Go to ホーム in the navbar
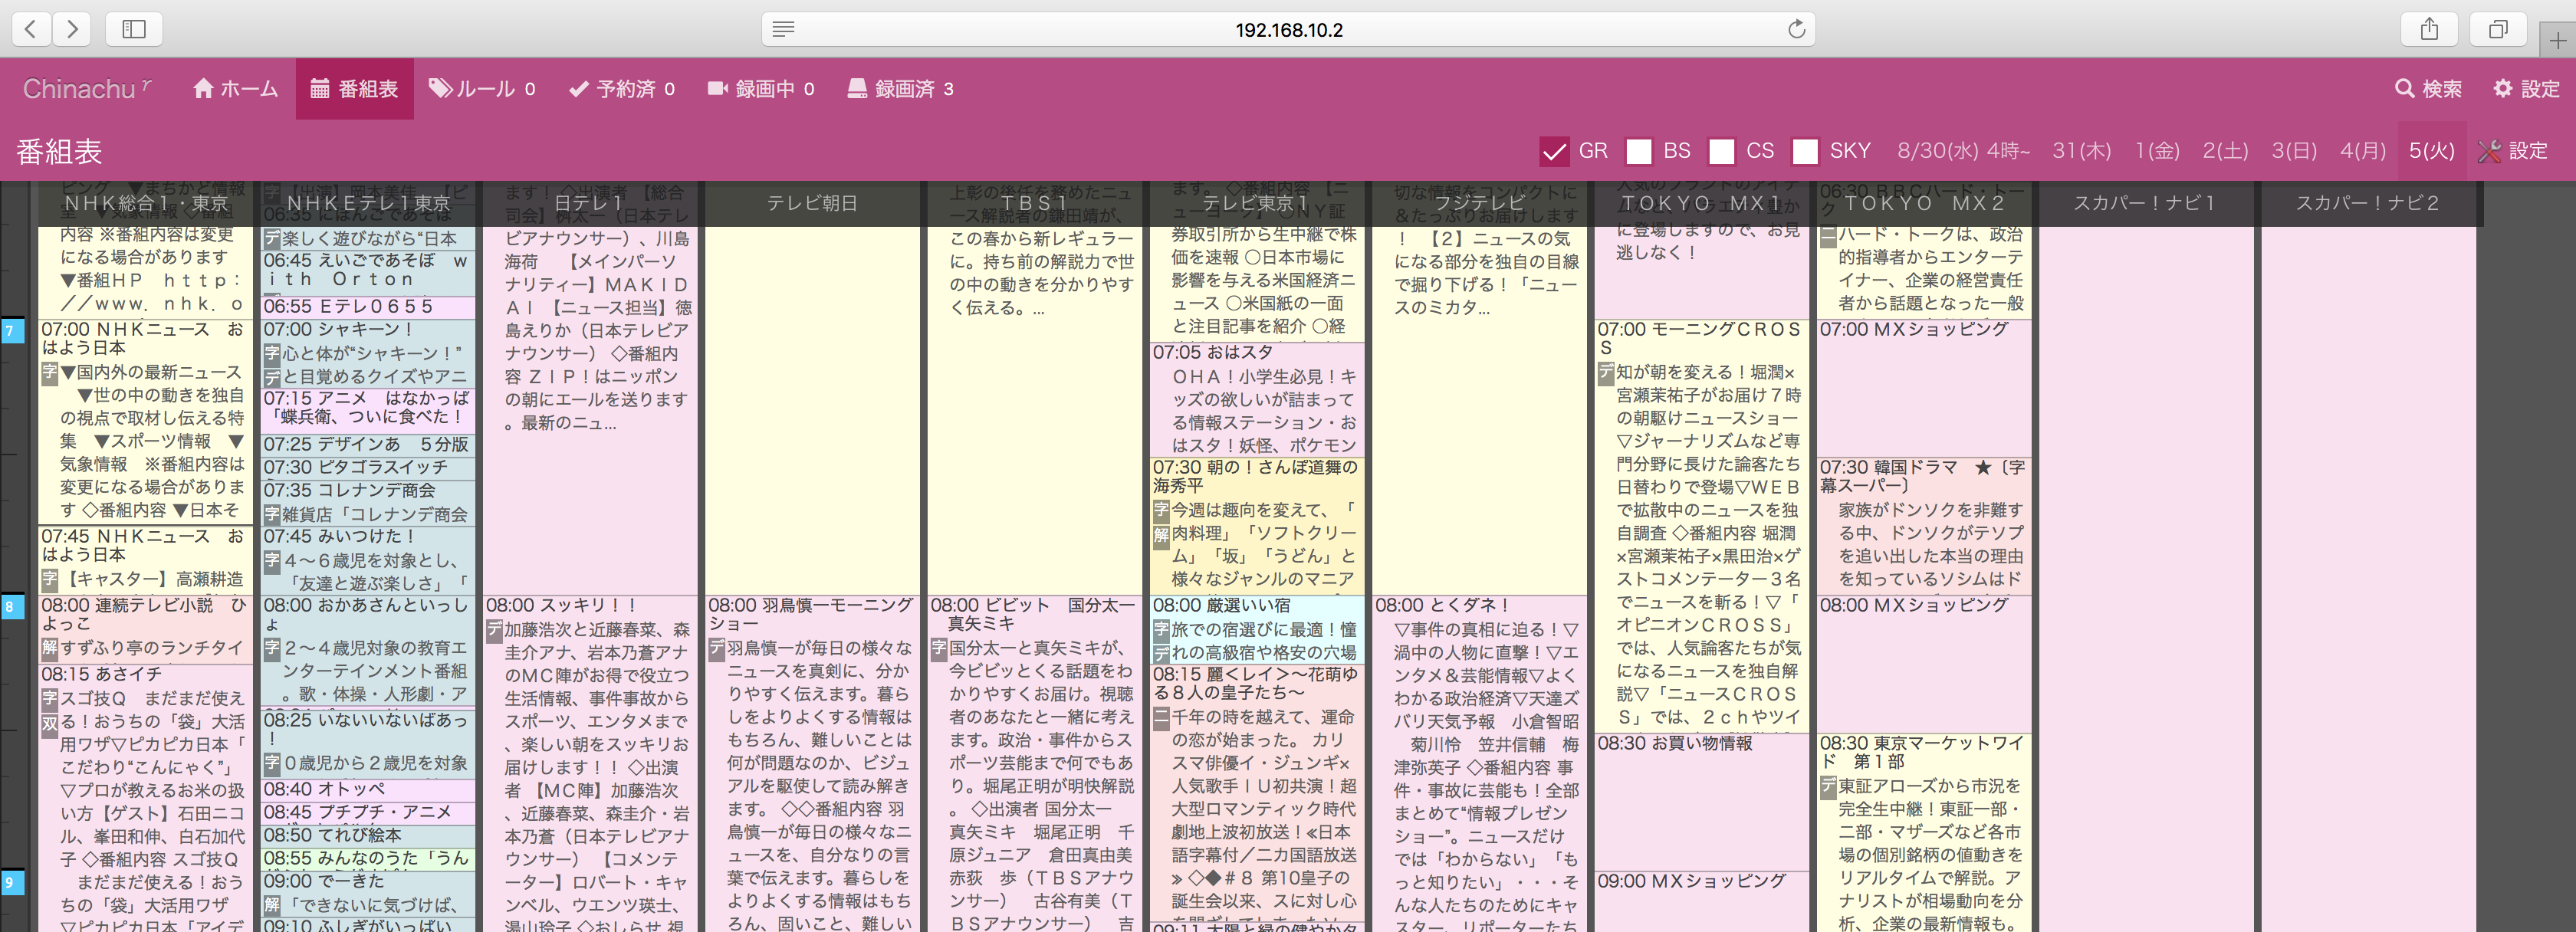2576x932 pixels. (235, 89)
